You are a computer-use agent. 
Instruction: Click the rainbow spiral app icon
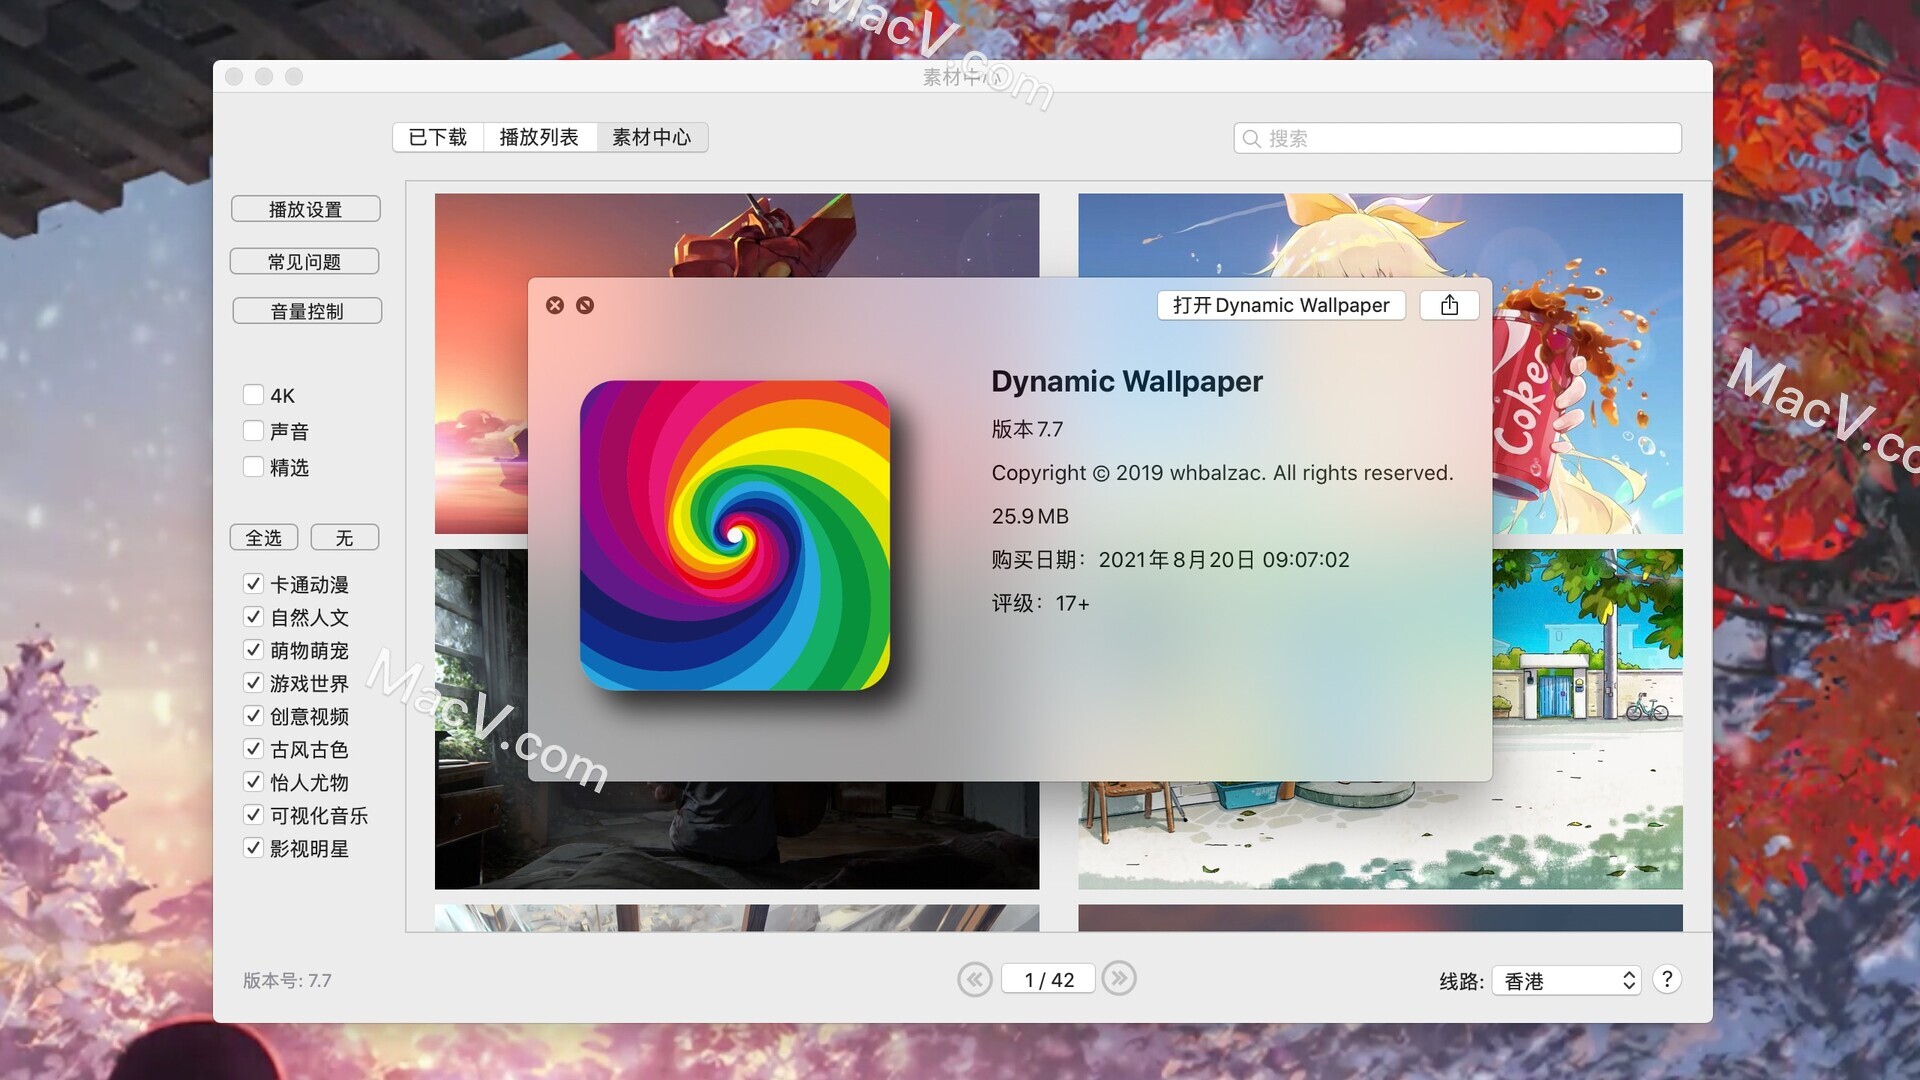735,535
